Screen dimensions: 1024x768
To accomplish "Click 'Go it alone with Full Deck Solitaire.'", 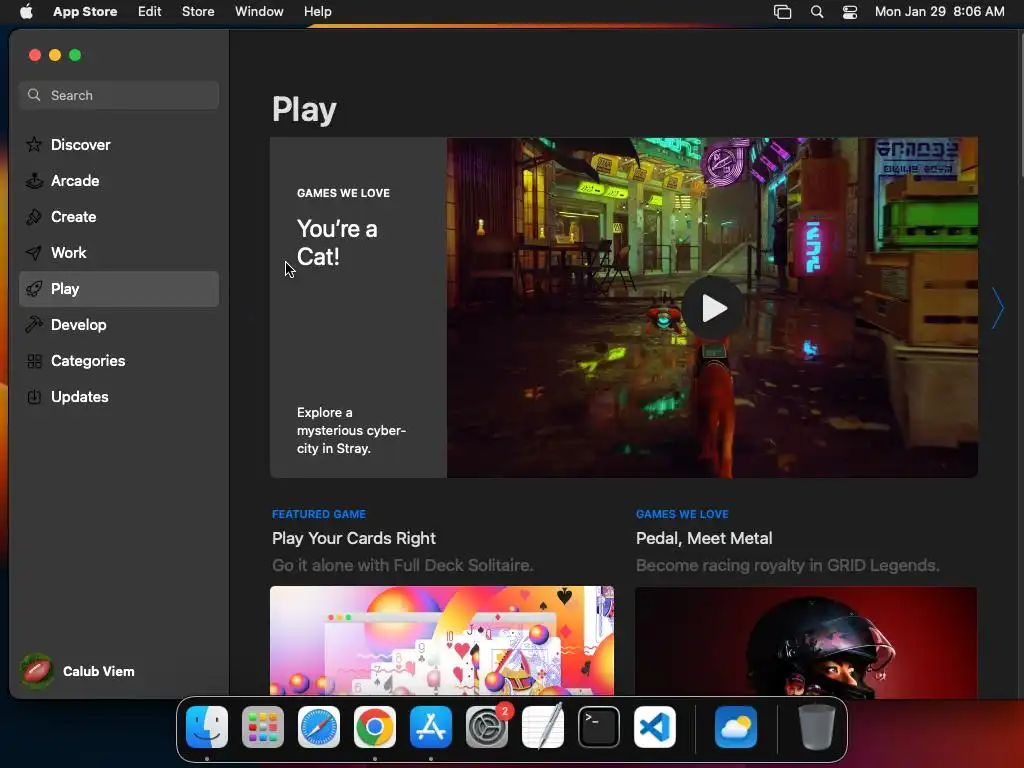I will coord(402,565).
